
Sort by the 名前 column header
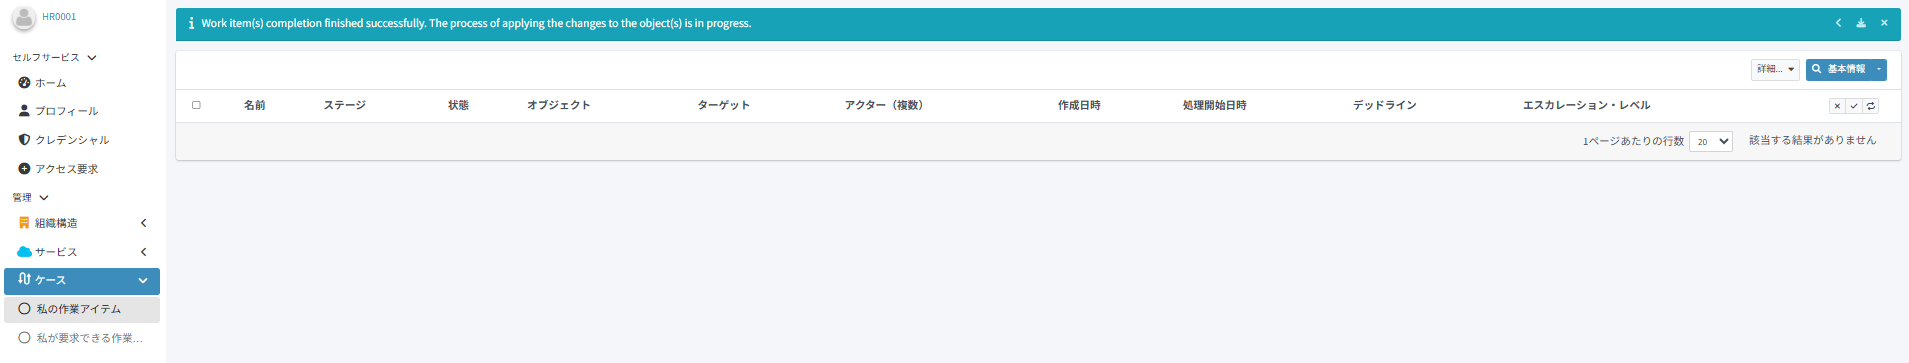(255, 105)
